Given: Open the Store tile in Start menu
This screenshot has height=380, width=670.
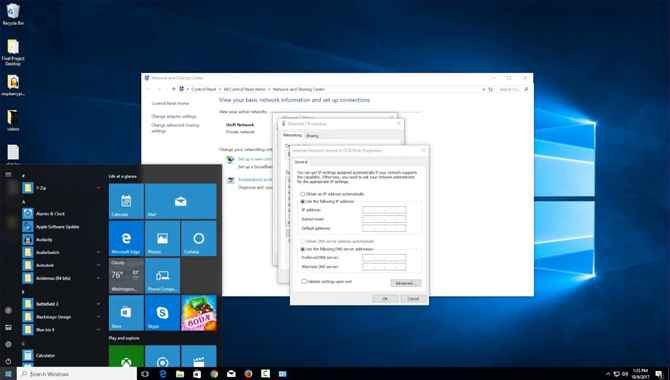Looking at the screenshot, I should (126, 312).
